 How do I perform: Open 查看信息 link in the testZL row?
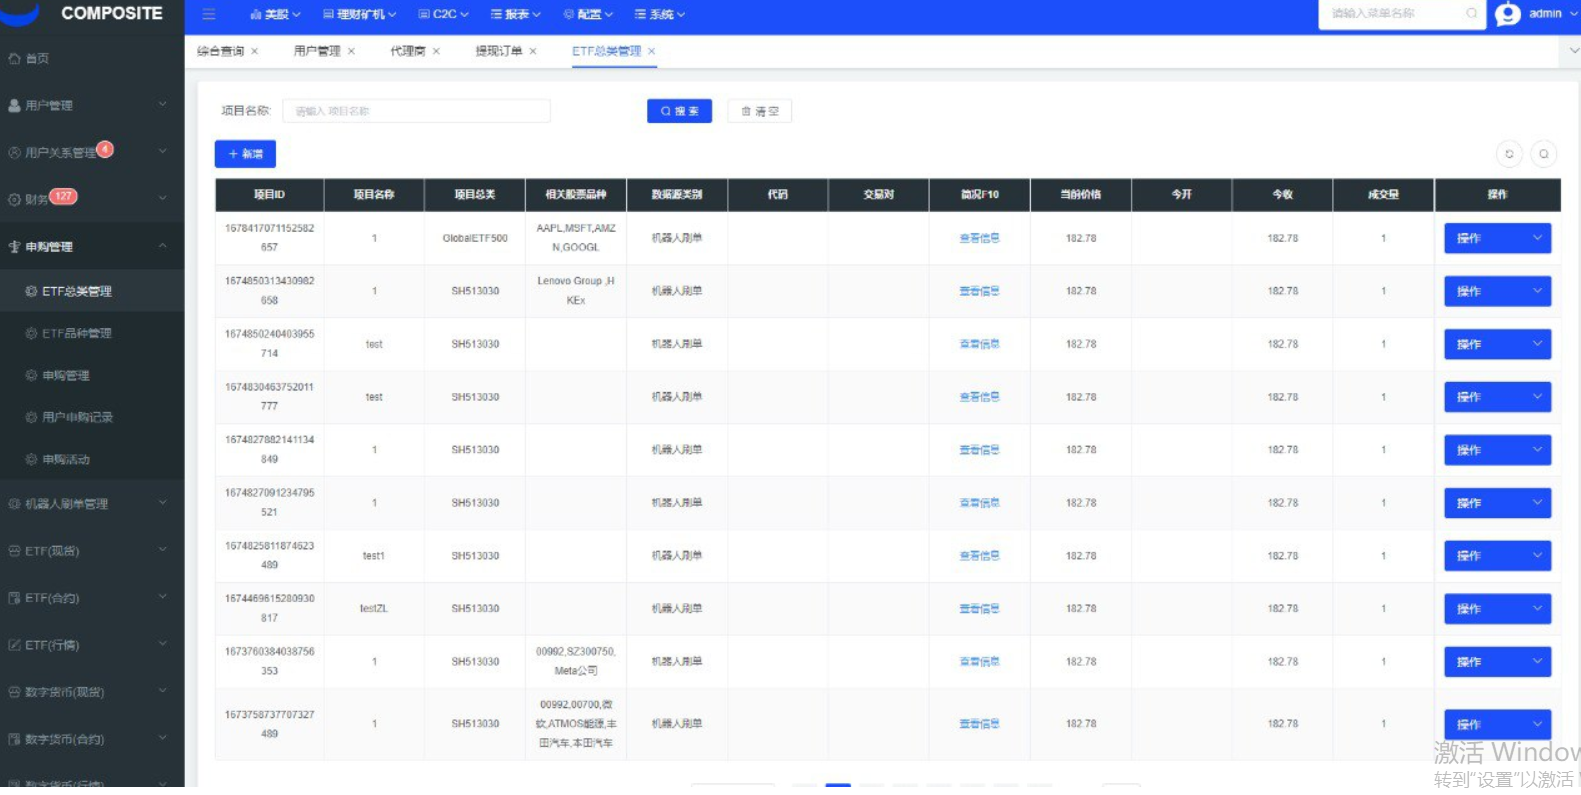[979, 608]
